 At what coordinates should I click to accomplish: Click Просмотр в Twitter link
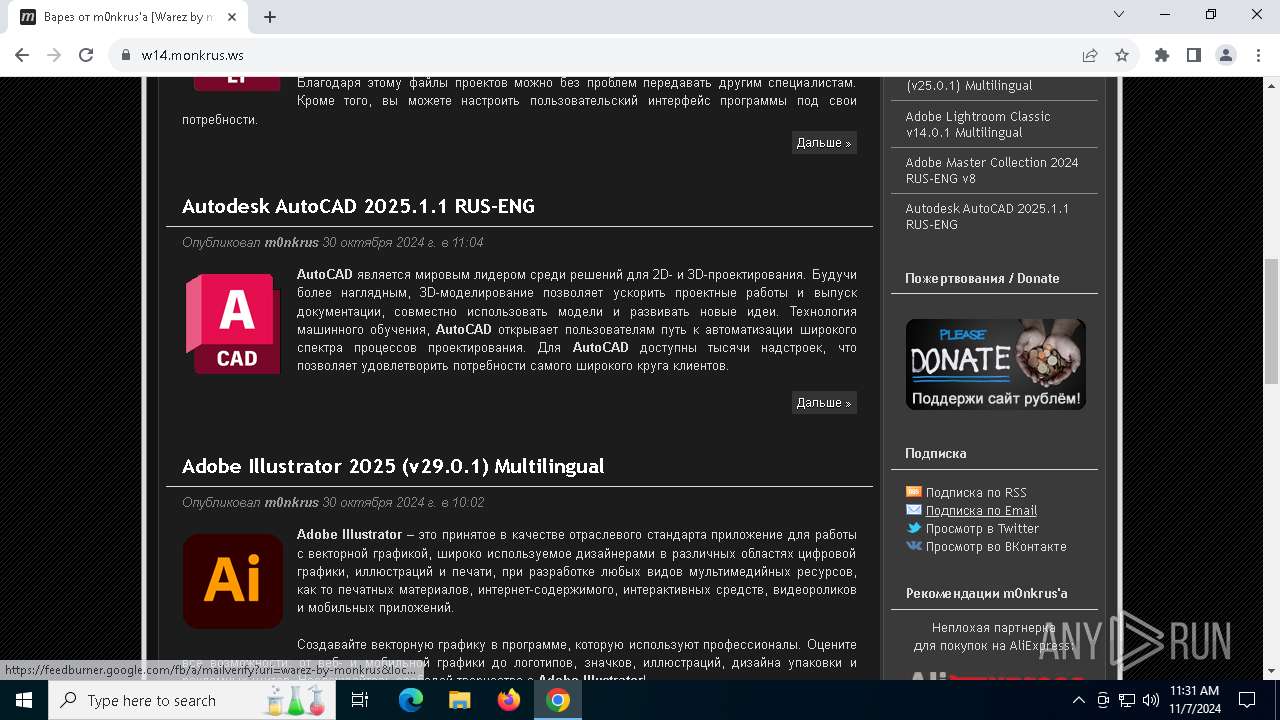pyautogui.click(x=982, y=528)
